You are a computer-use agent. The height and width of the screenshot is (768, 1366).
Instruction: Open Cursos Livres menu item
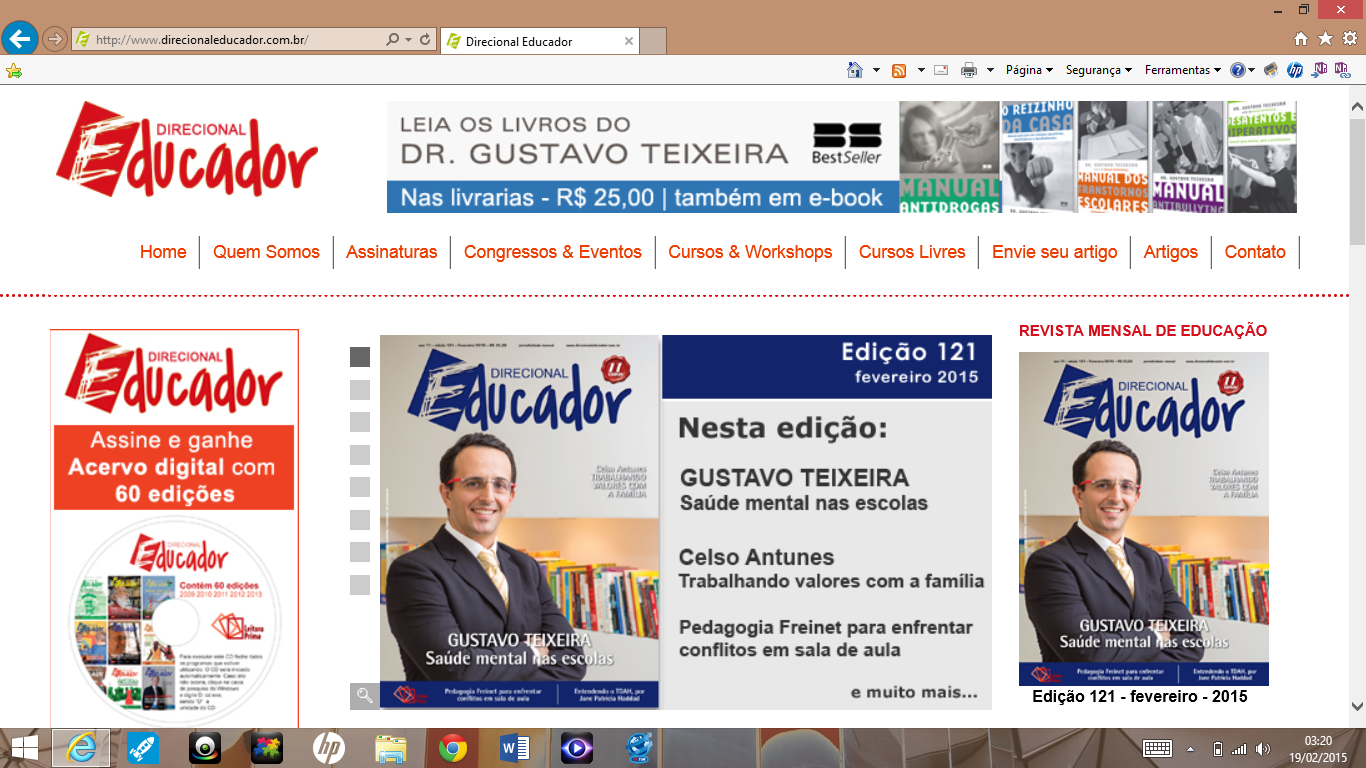[x=912, y=252]
